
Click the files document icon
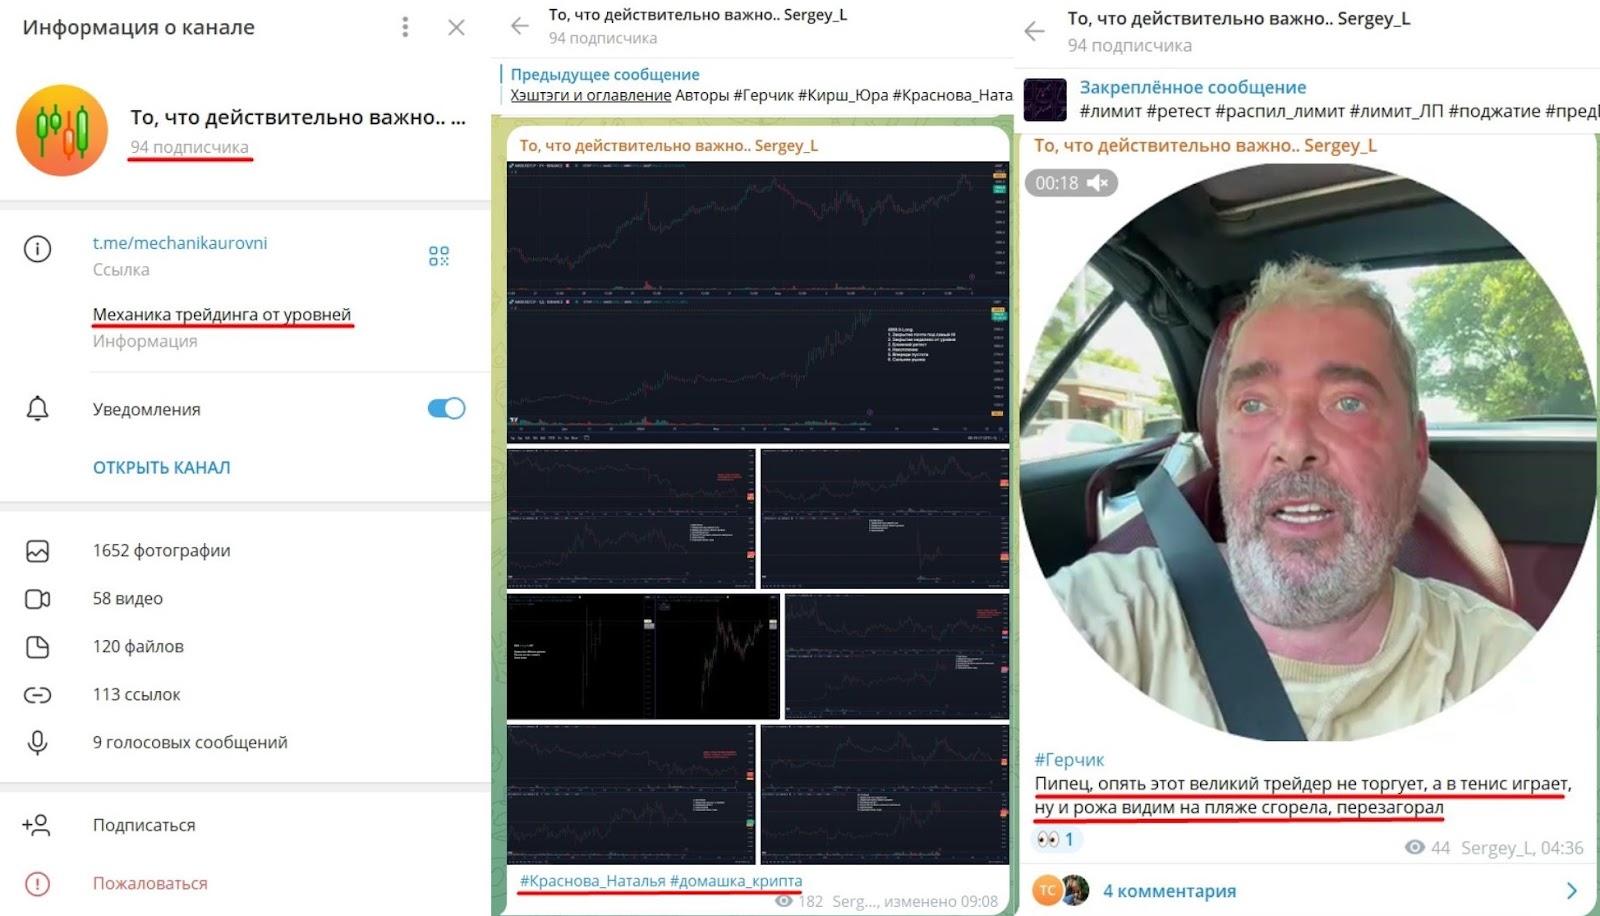click(37, 647)
